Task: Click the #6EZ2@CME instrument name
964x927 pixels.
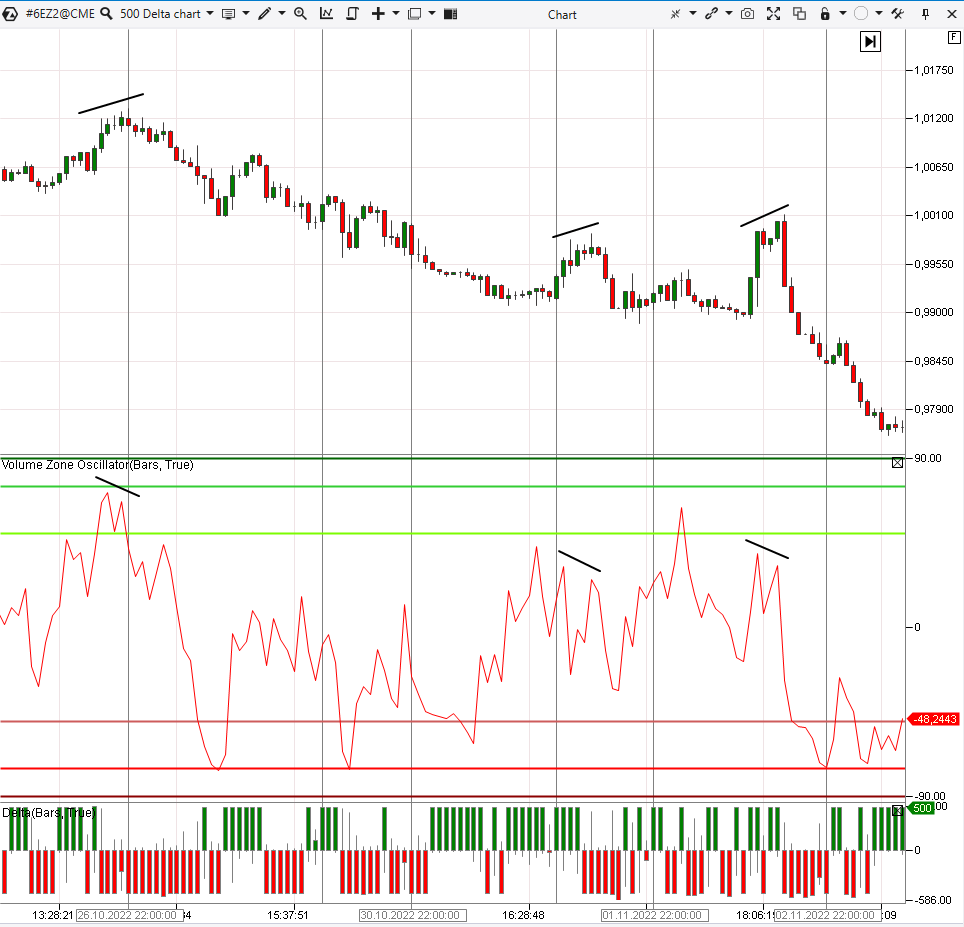Action: pos(58,14)
